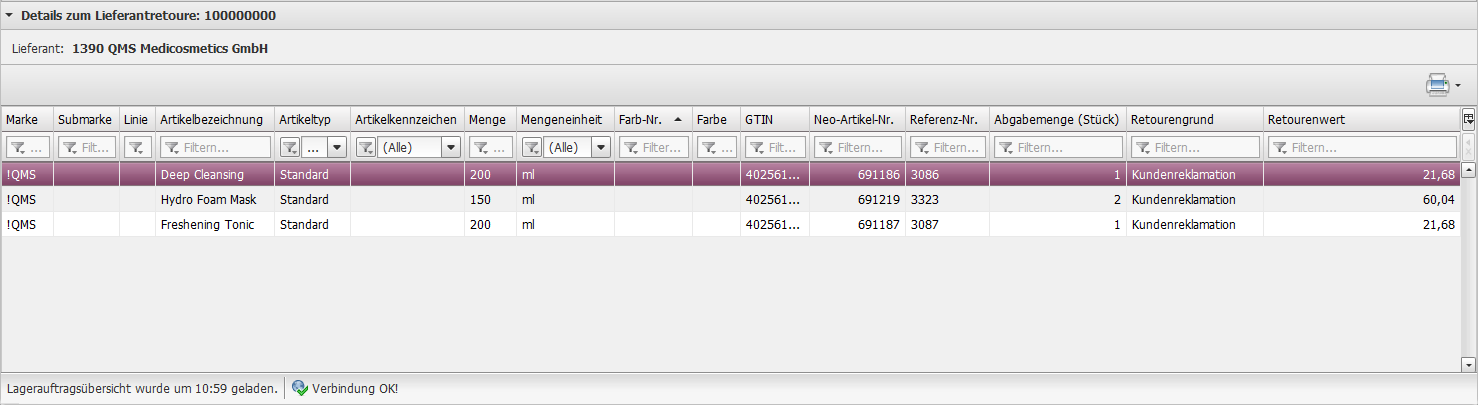Click the Artikelbezeichnung filter text field
Image resolution: width=1478 pixels, height=405 pixels.
tap(215, 147)
